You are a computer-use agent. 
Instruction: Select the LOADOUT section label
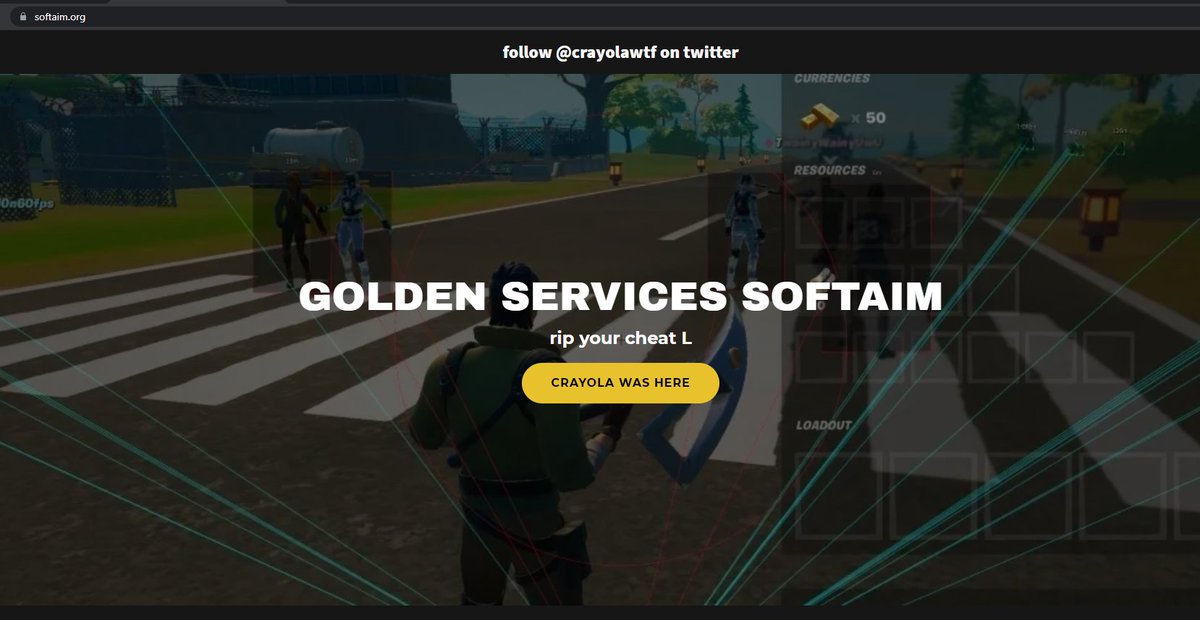[824, 425]
